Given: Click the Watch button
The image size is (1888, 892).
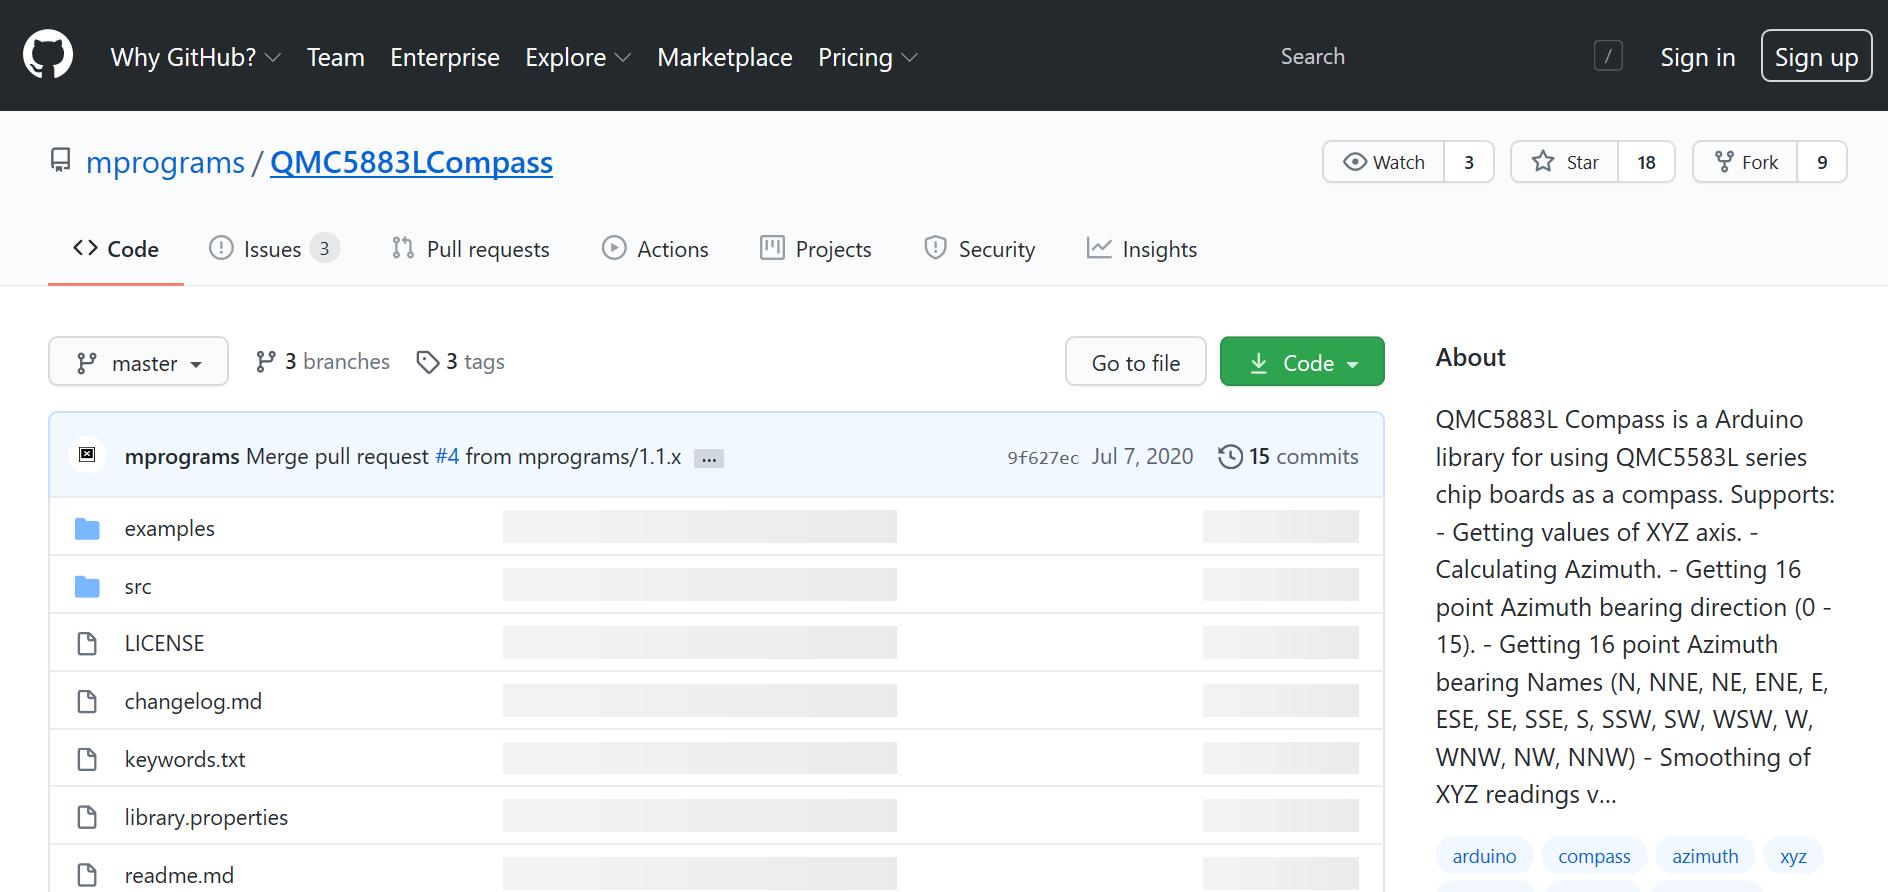Looking at the screenshot, I should [x=1384, y=162].
